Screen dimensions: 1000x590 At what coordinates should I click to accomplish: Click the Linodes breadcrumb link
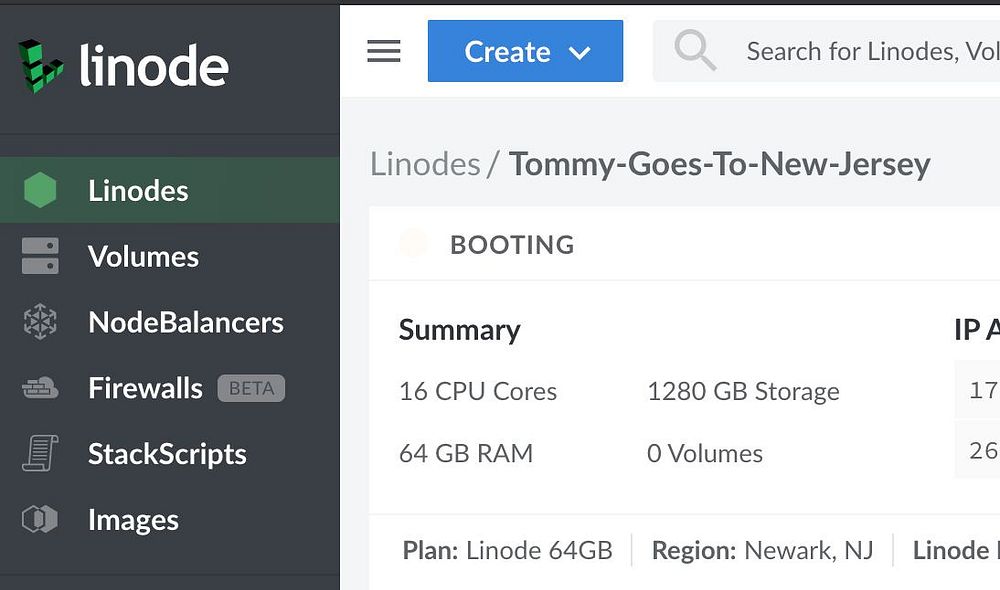coord(425,163)
